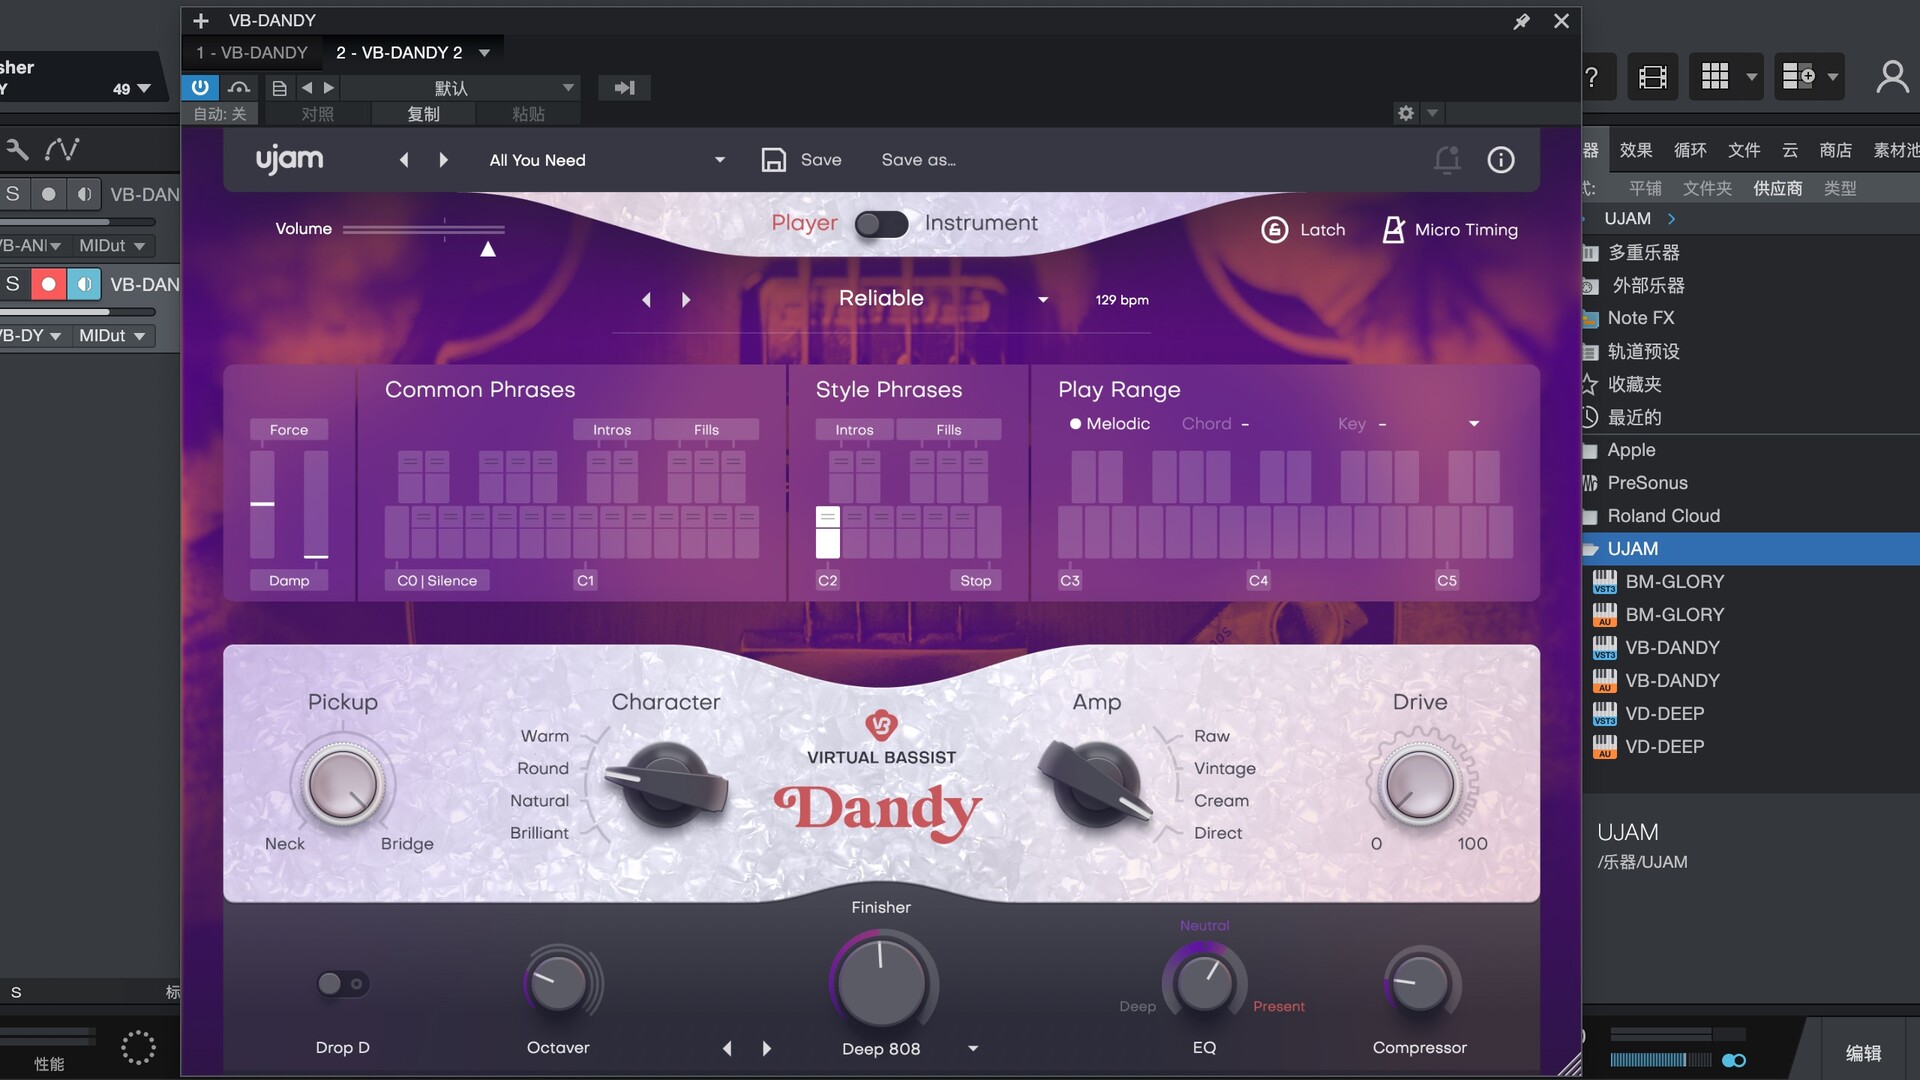
Task: Open the Roland Cloud folder in browser
Action: point(1663,516)
